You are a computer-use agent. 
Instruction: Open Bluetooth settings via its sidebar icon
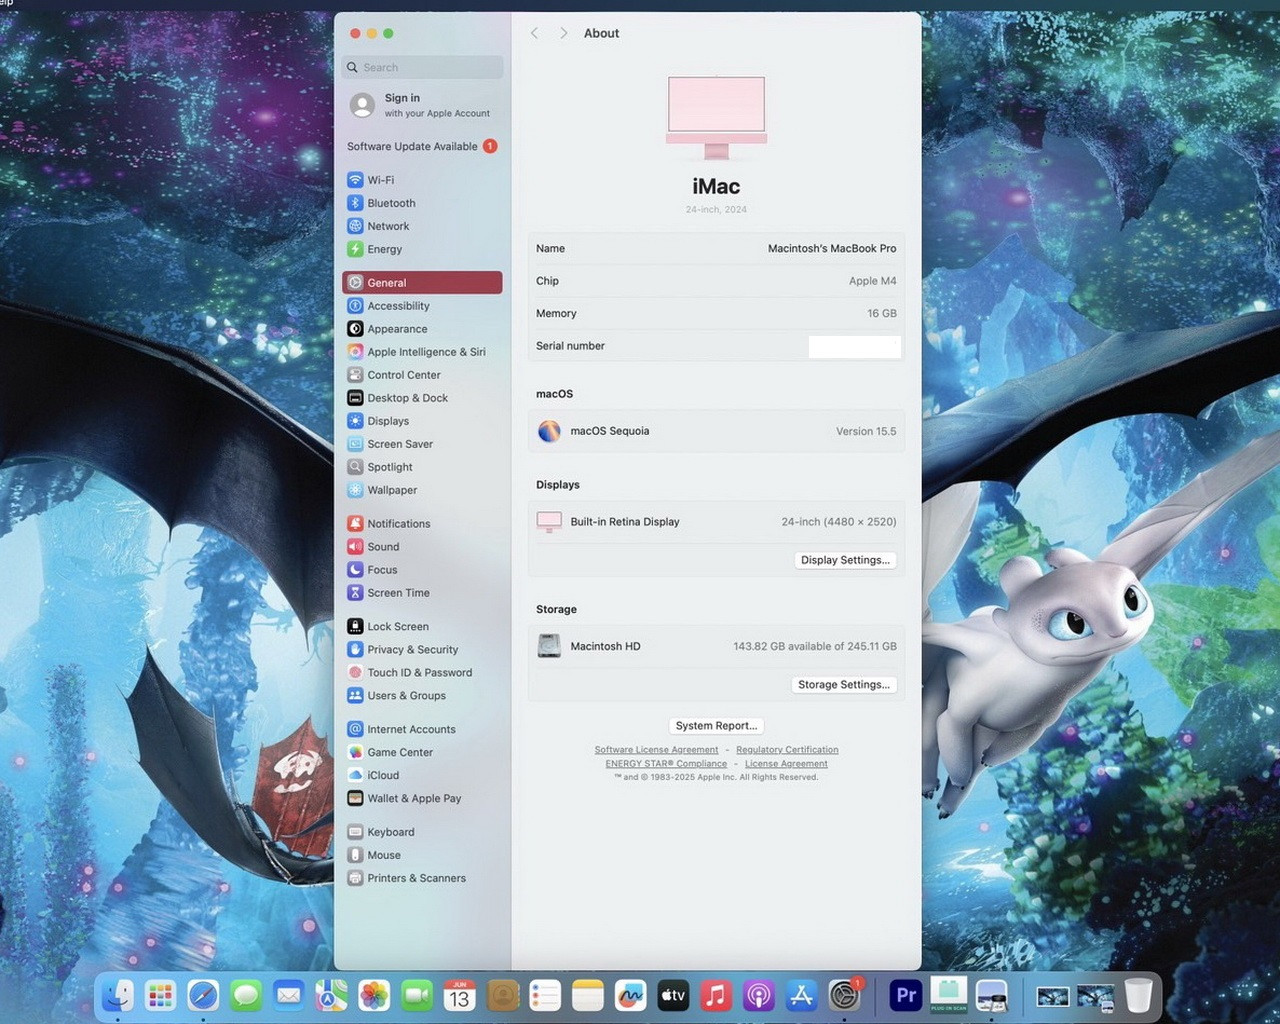pyautogui.click(x=355, y=203)
